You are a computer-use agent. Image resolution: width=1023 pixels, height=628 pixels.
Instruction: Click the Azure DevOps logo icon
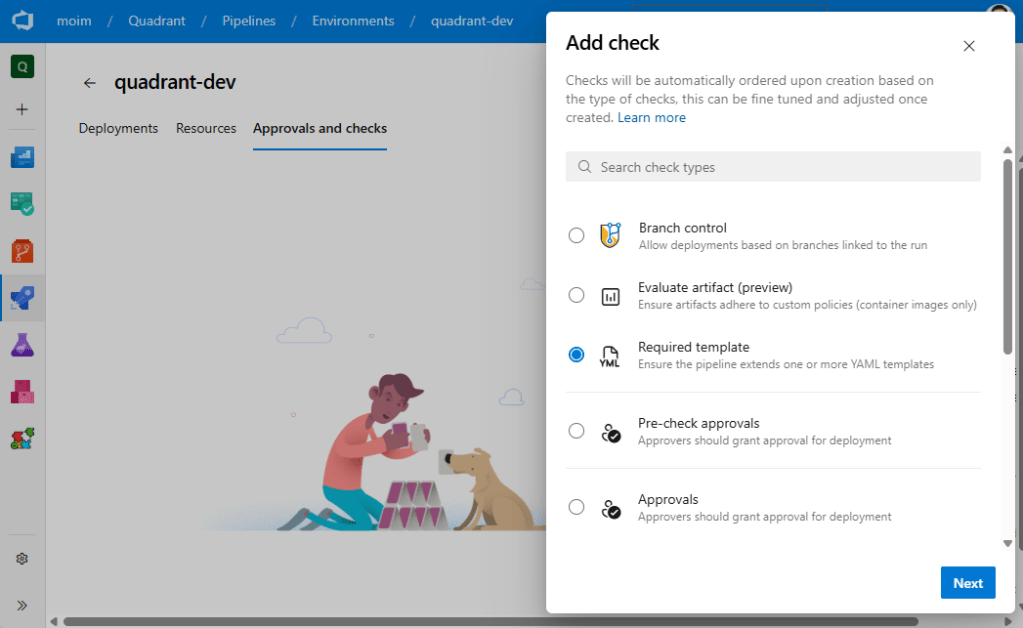[22, 21]
